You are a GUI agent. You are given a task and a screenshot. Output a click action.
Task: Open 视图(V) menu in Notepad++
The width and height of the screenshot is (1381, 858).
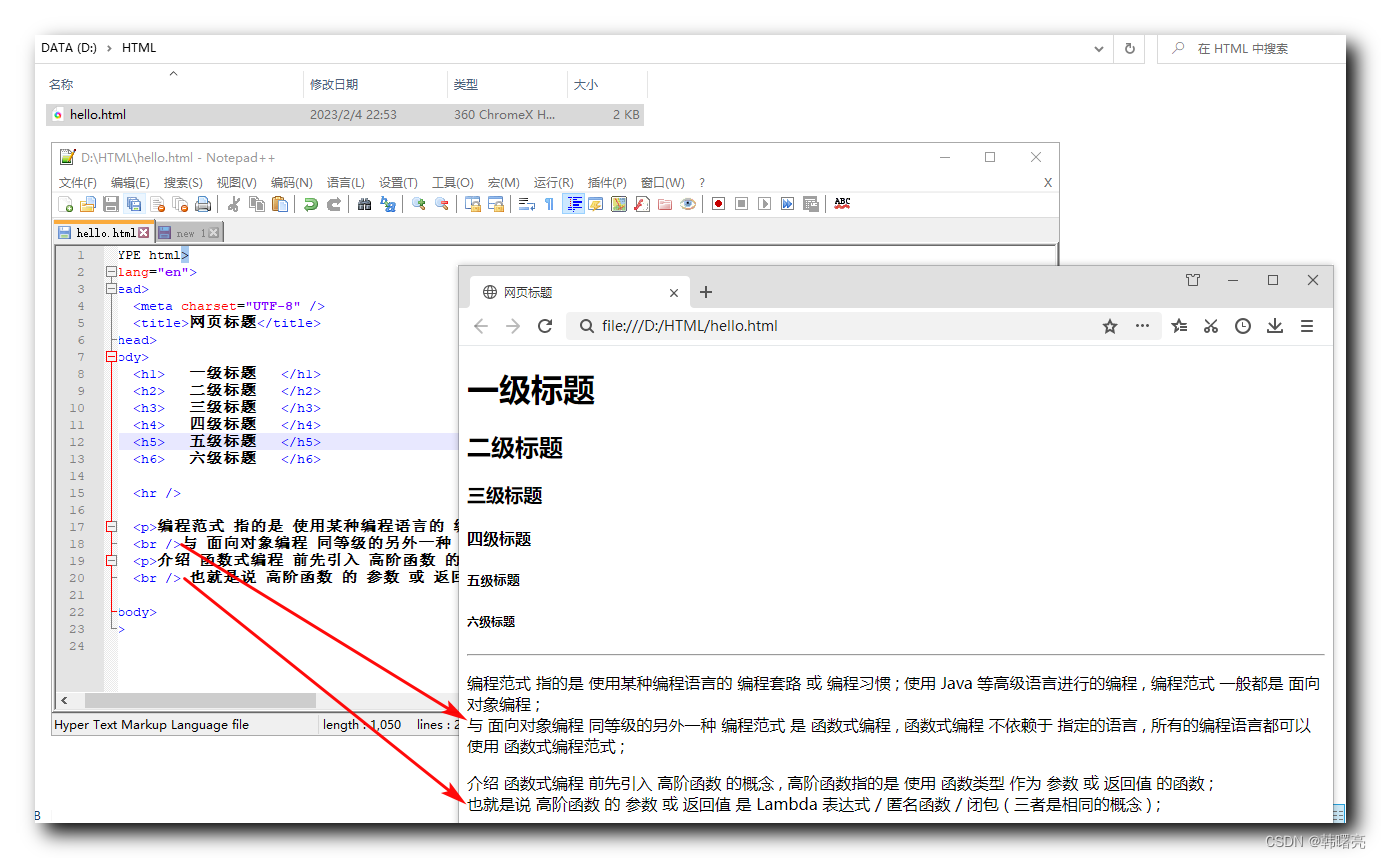236,182
